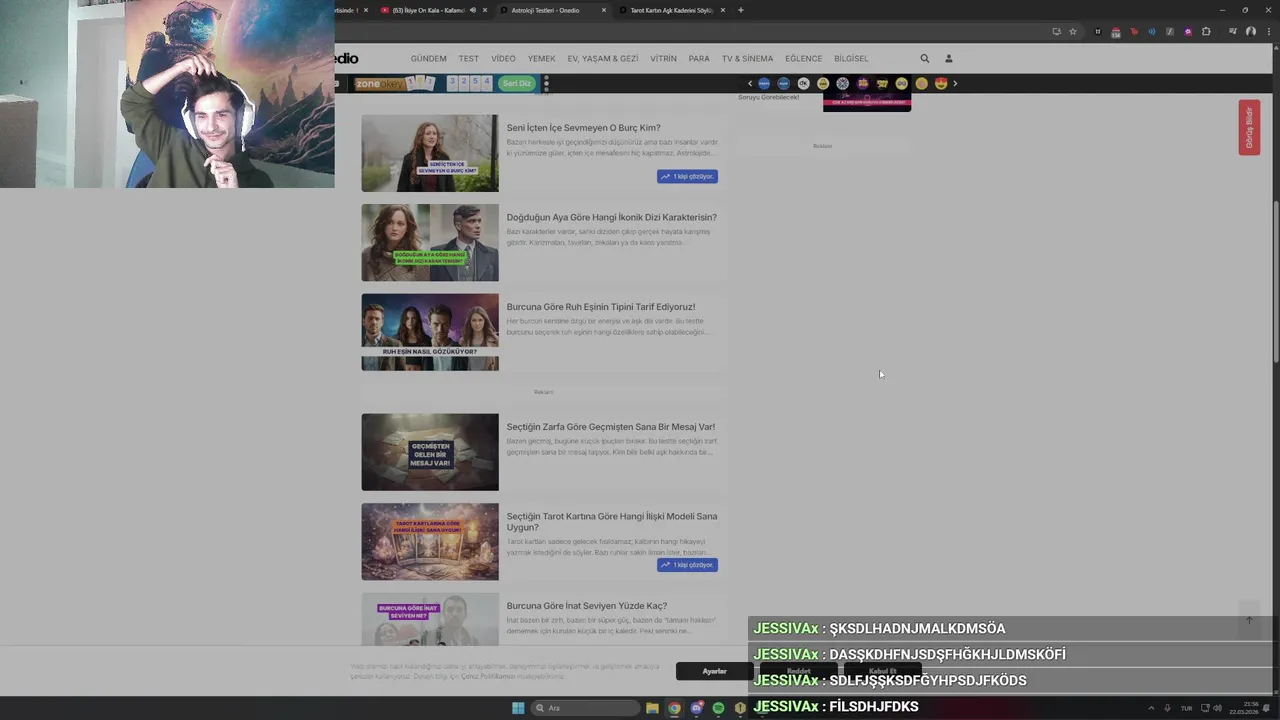Click the cookie Ayarlar button
The image size is (1280, 720).
(714, 671)
